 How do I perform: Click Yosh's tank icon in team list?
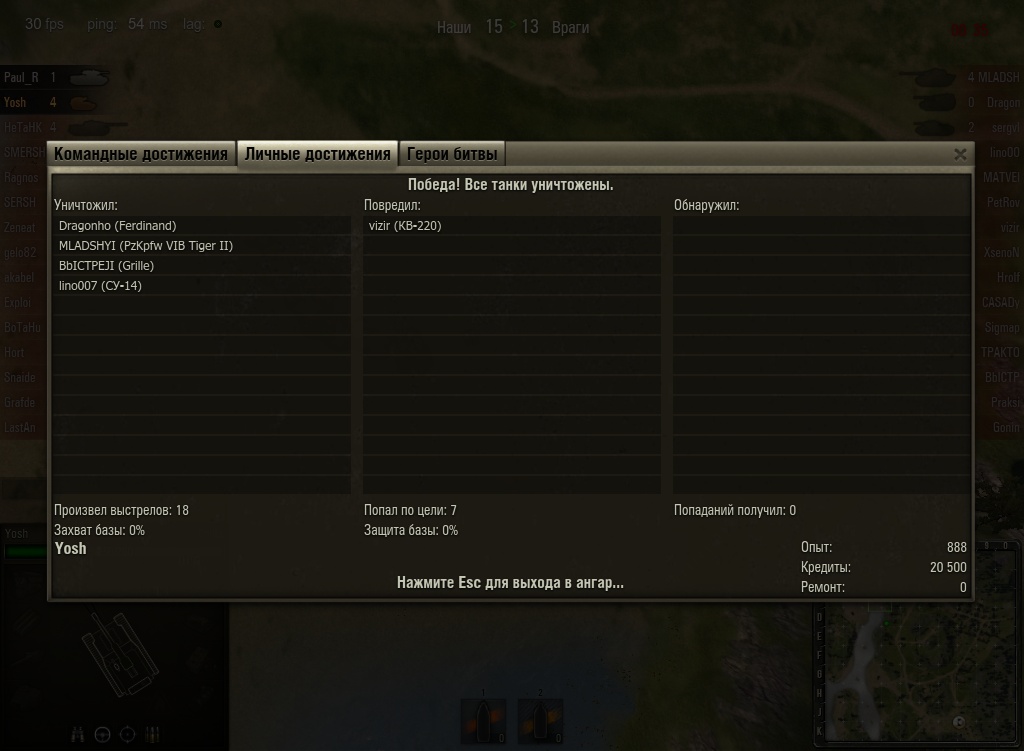pyautogui.click(x=82, y=103)
